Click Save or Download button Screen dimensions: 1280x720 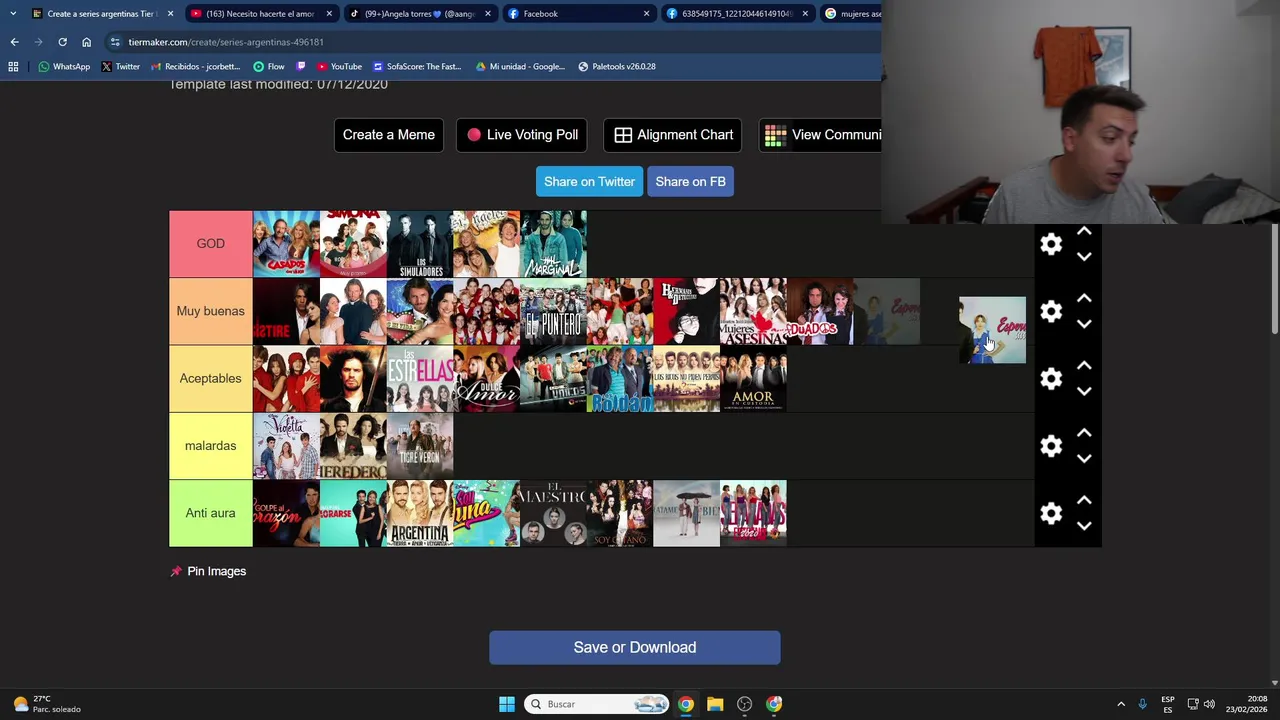635,647
